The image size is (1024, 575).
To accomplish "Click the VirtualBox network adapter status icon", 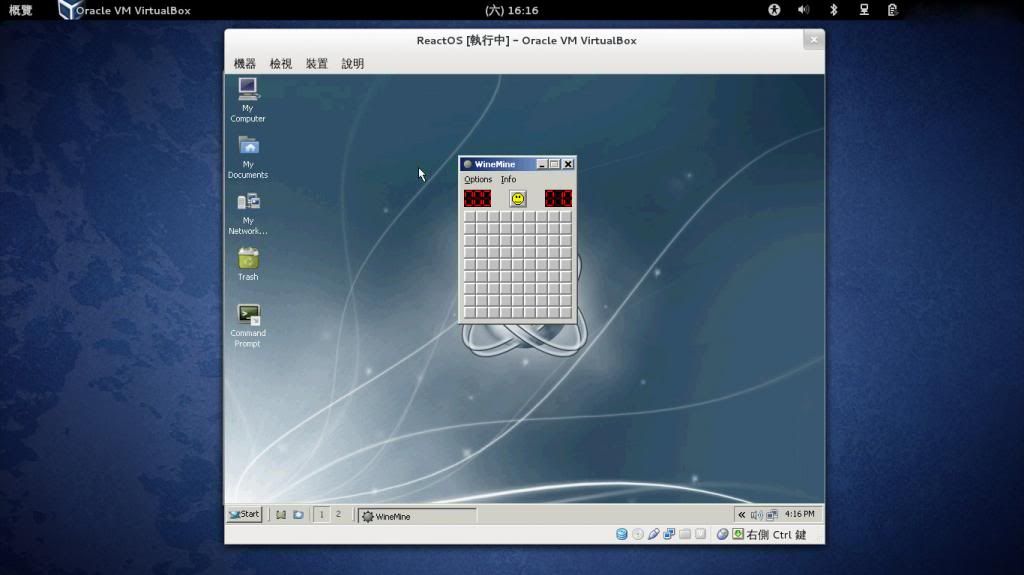I will 669,534.
